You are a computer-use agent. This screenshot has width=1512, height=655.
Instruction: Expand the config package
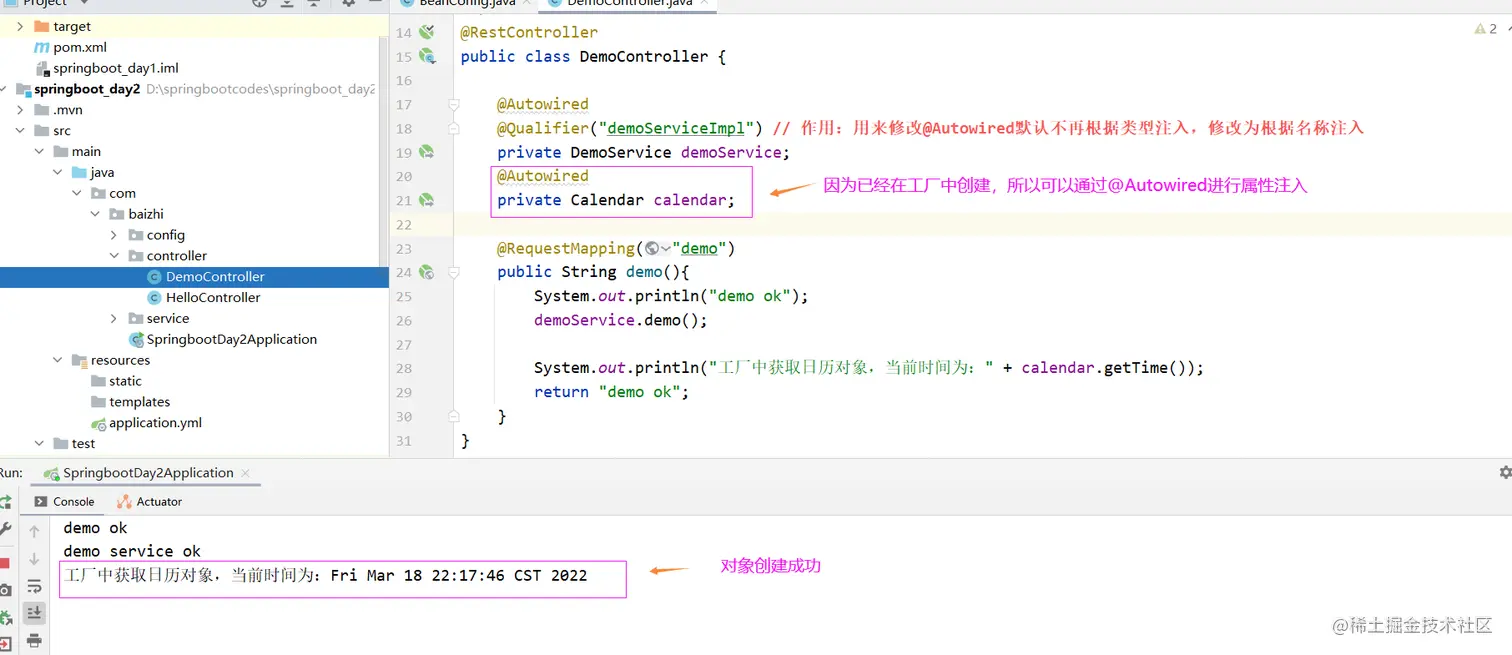point(115,235)
